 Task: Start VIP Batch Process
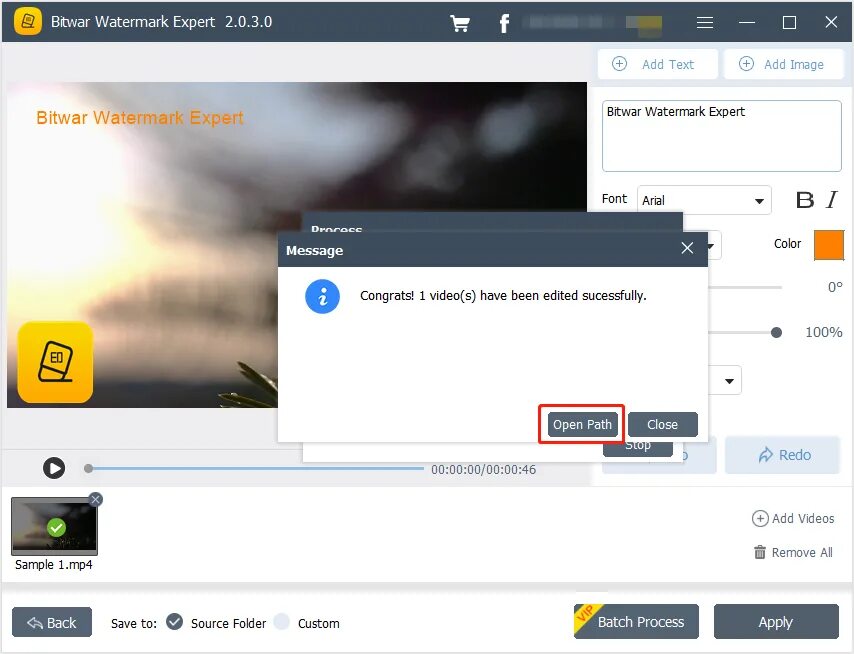pos(636,621)
